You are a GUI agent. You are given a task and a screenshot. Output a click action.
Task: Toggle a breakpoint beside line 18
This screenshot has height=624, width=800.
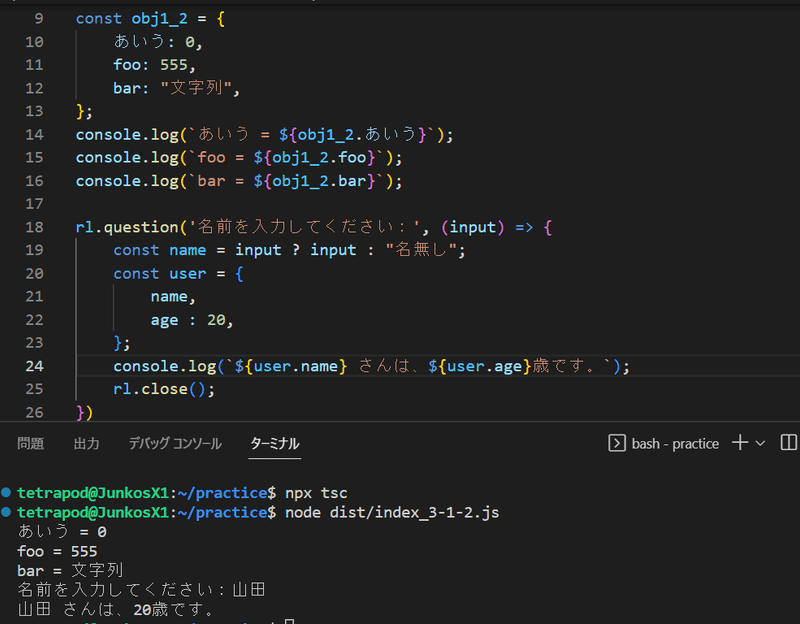click(x=14, y=227)
